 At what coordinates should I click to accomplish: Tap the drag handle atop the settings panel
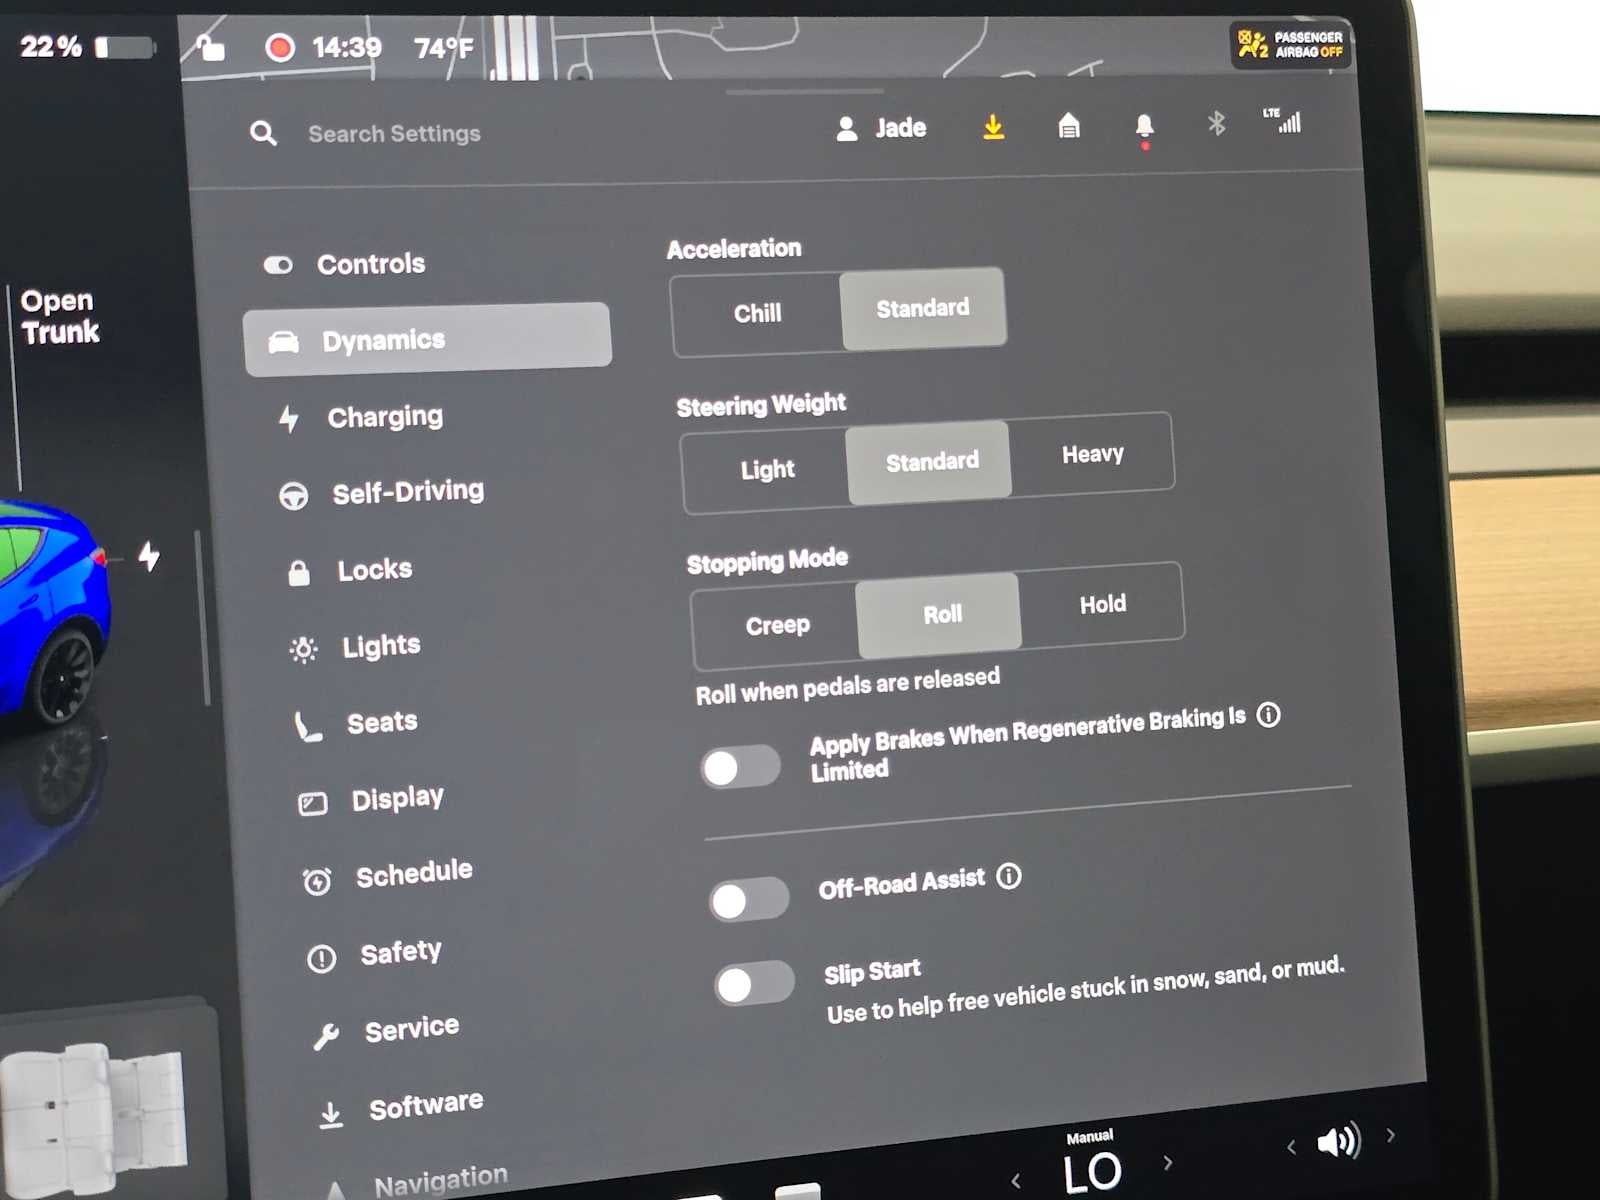pyautogui.click(x=803, y=92)
